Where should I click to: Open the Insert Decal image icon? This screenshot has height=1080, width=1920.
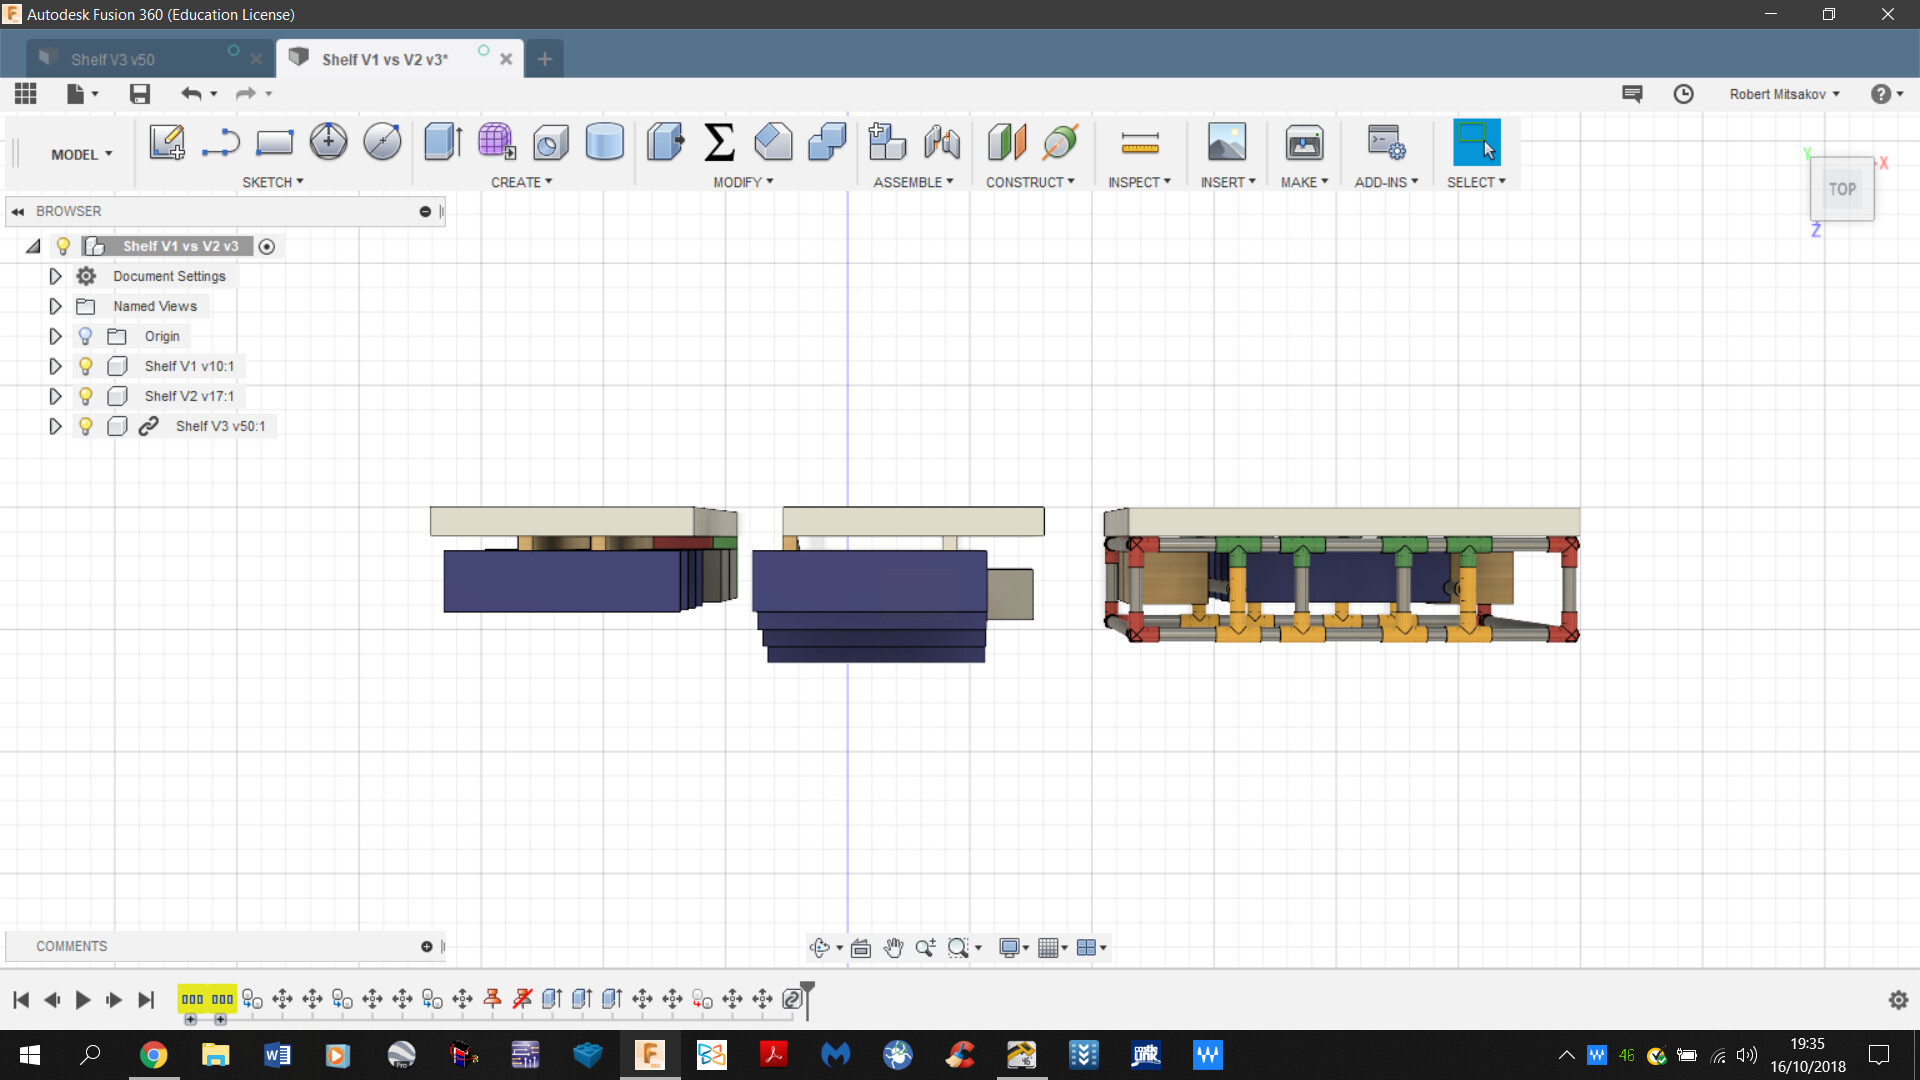1227,142
